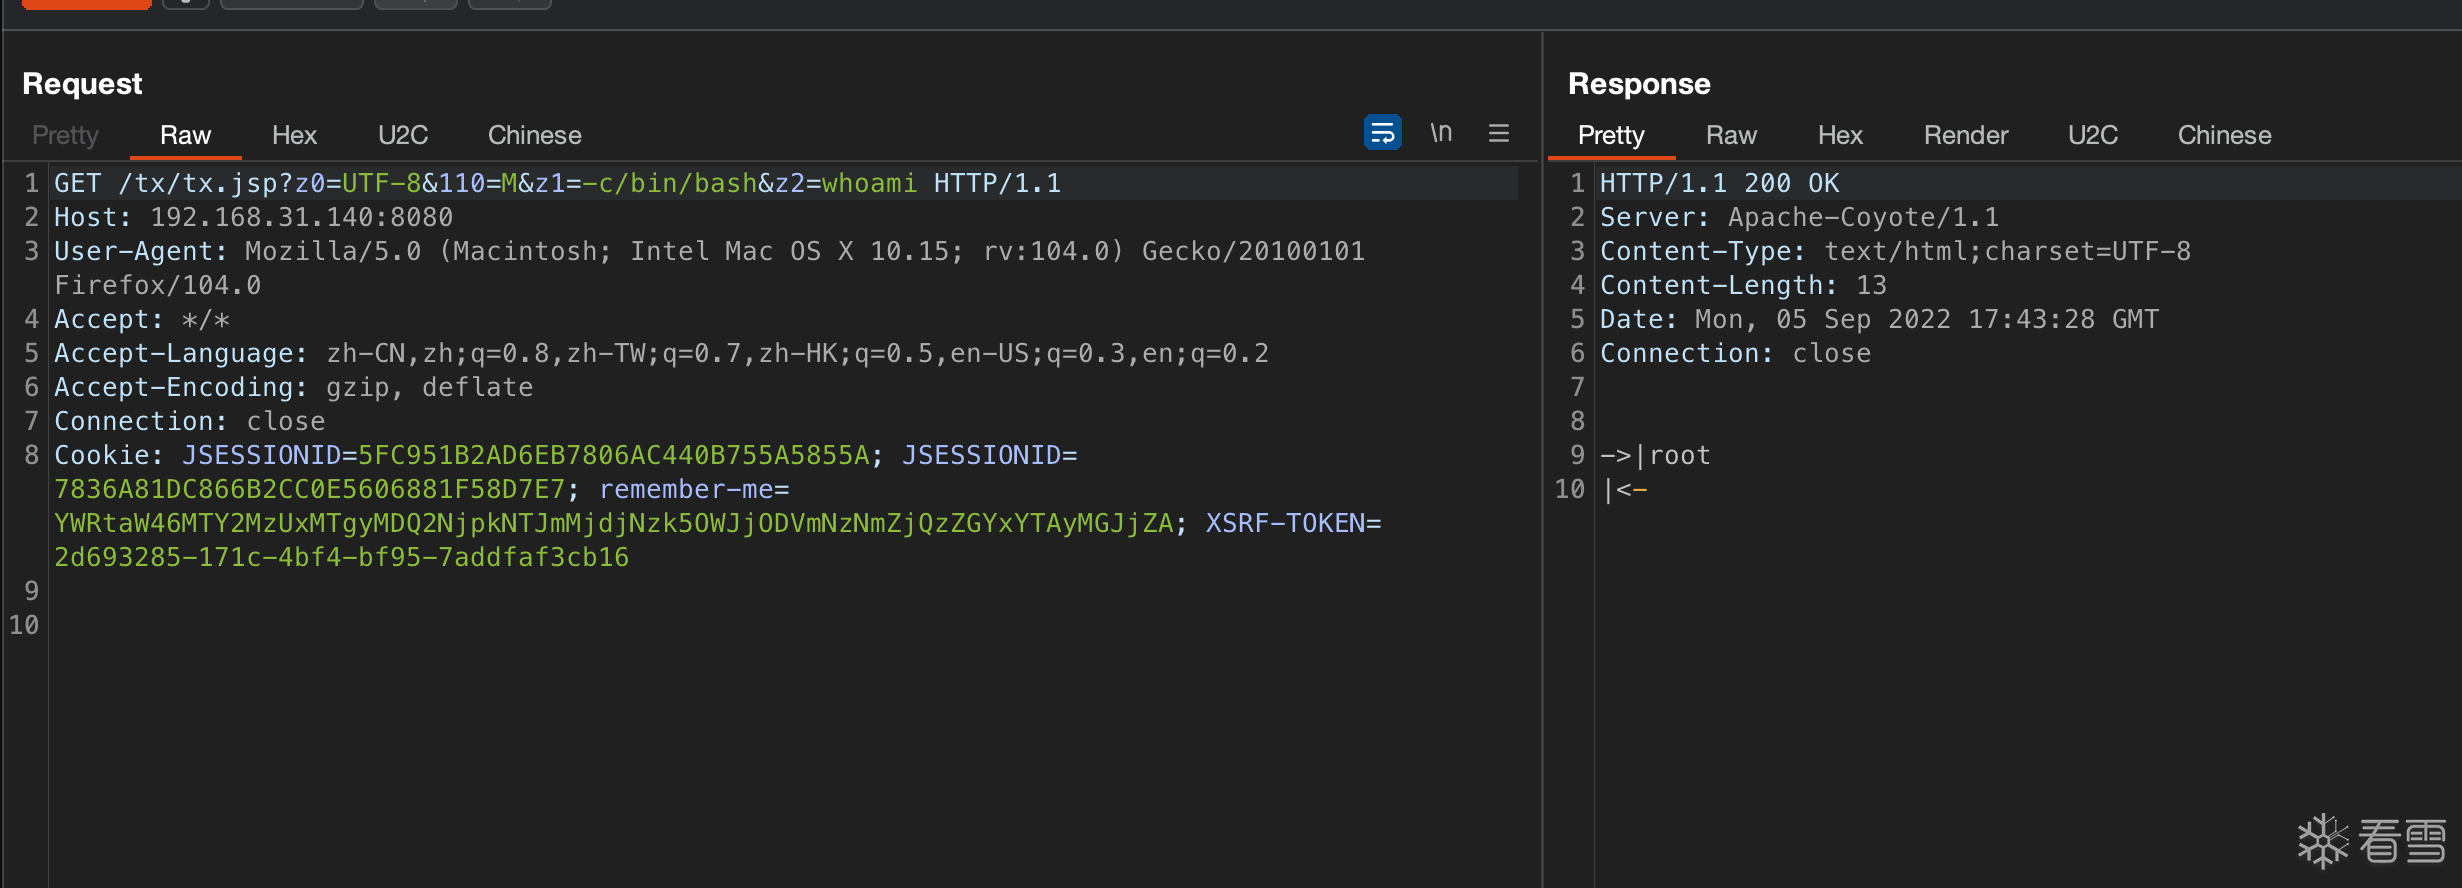Switch to U2C tab in Request panel
This screenshot has width=2462, height=888.
tap(402, 135)
